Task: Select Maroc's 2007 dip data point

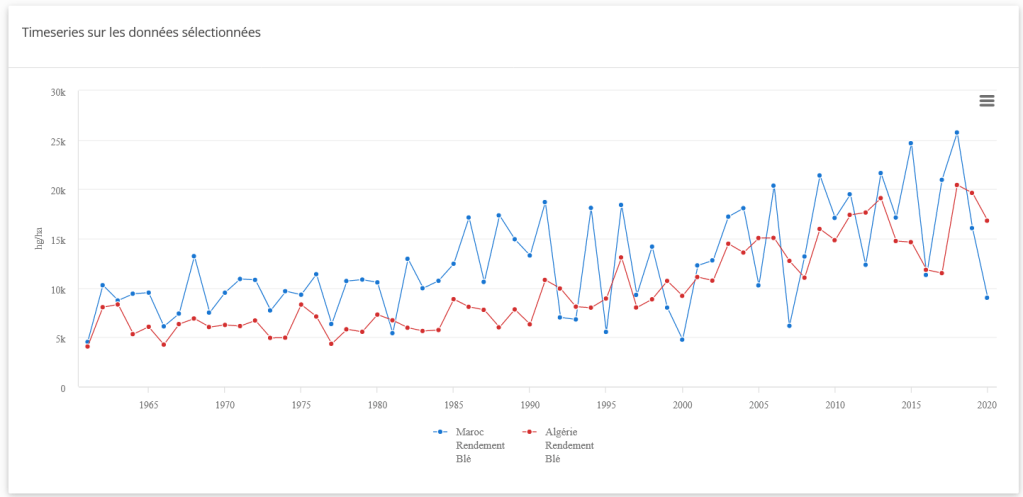Action: pyautogui.click(x=789, y=326)
